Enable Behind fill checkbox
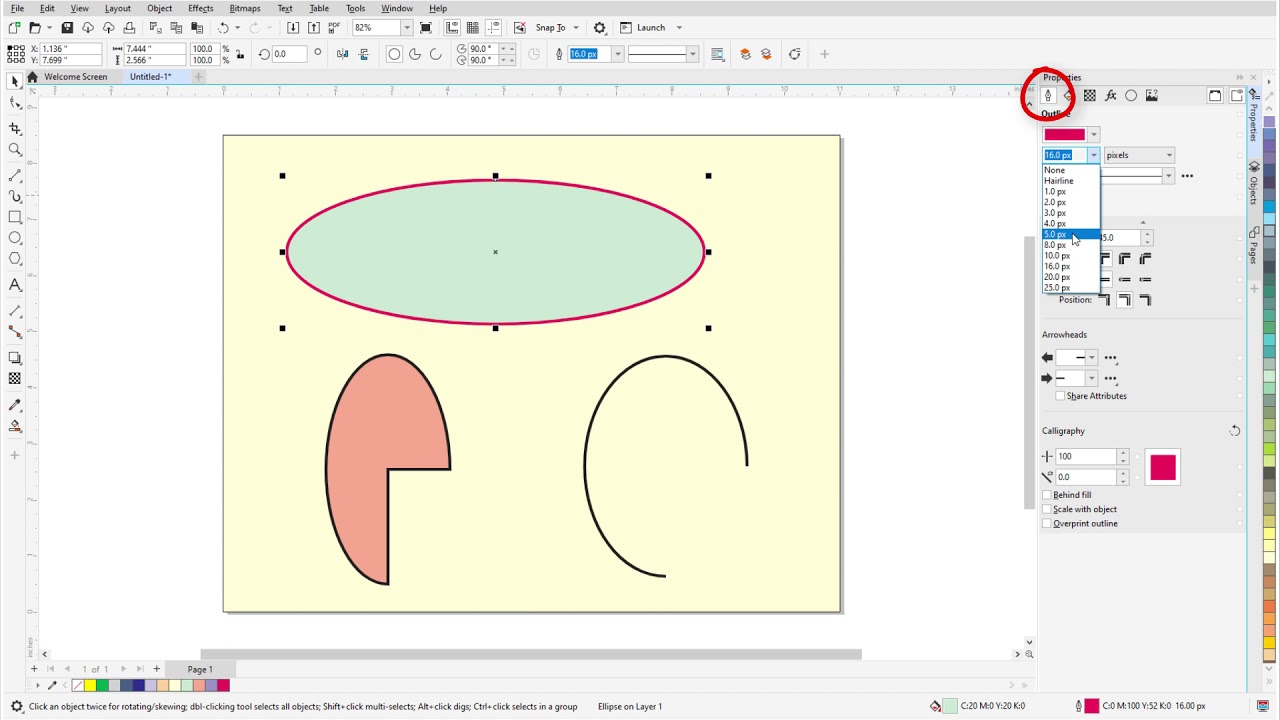The width and height of the screenshot is (1280, 720). tap(1047, 495)
